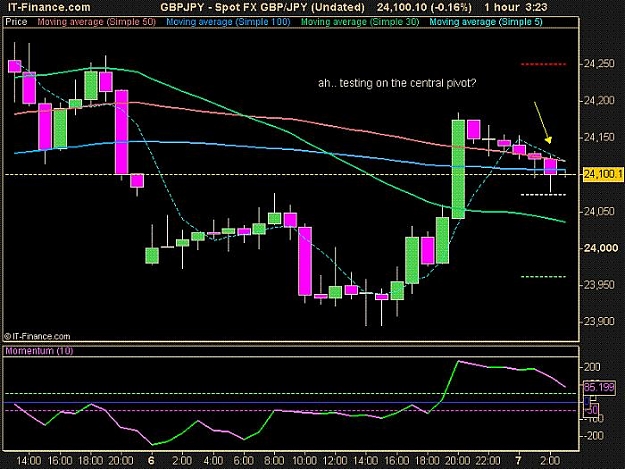625x469 pixels.
Task: Click the 24,000 price axis label
Action: (601, 248)
